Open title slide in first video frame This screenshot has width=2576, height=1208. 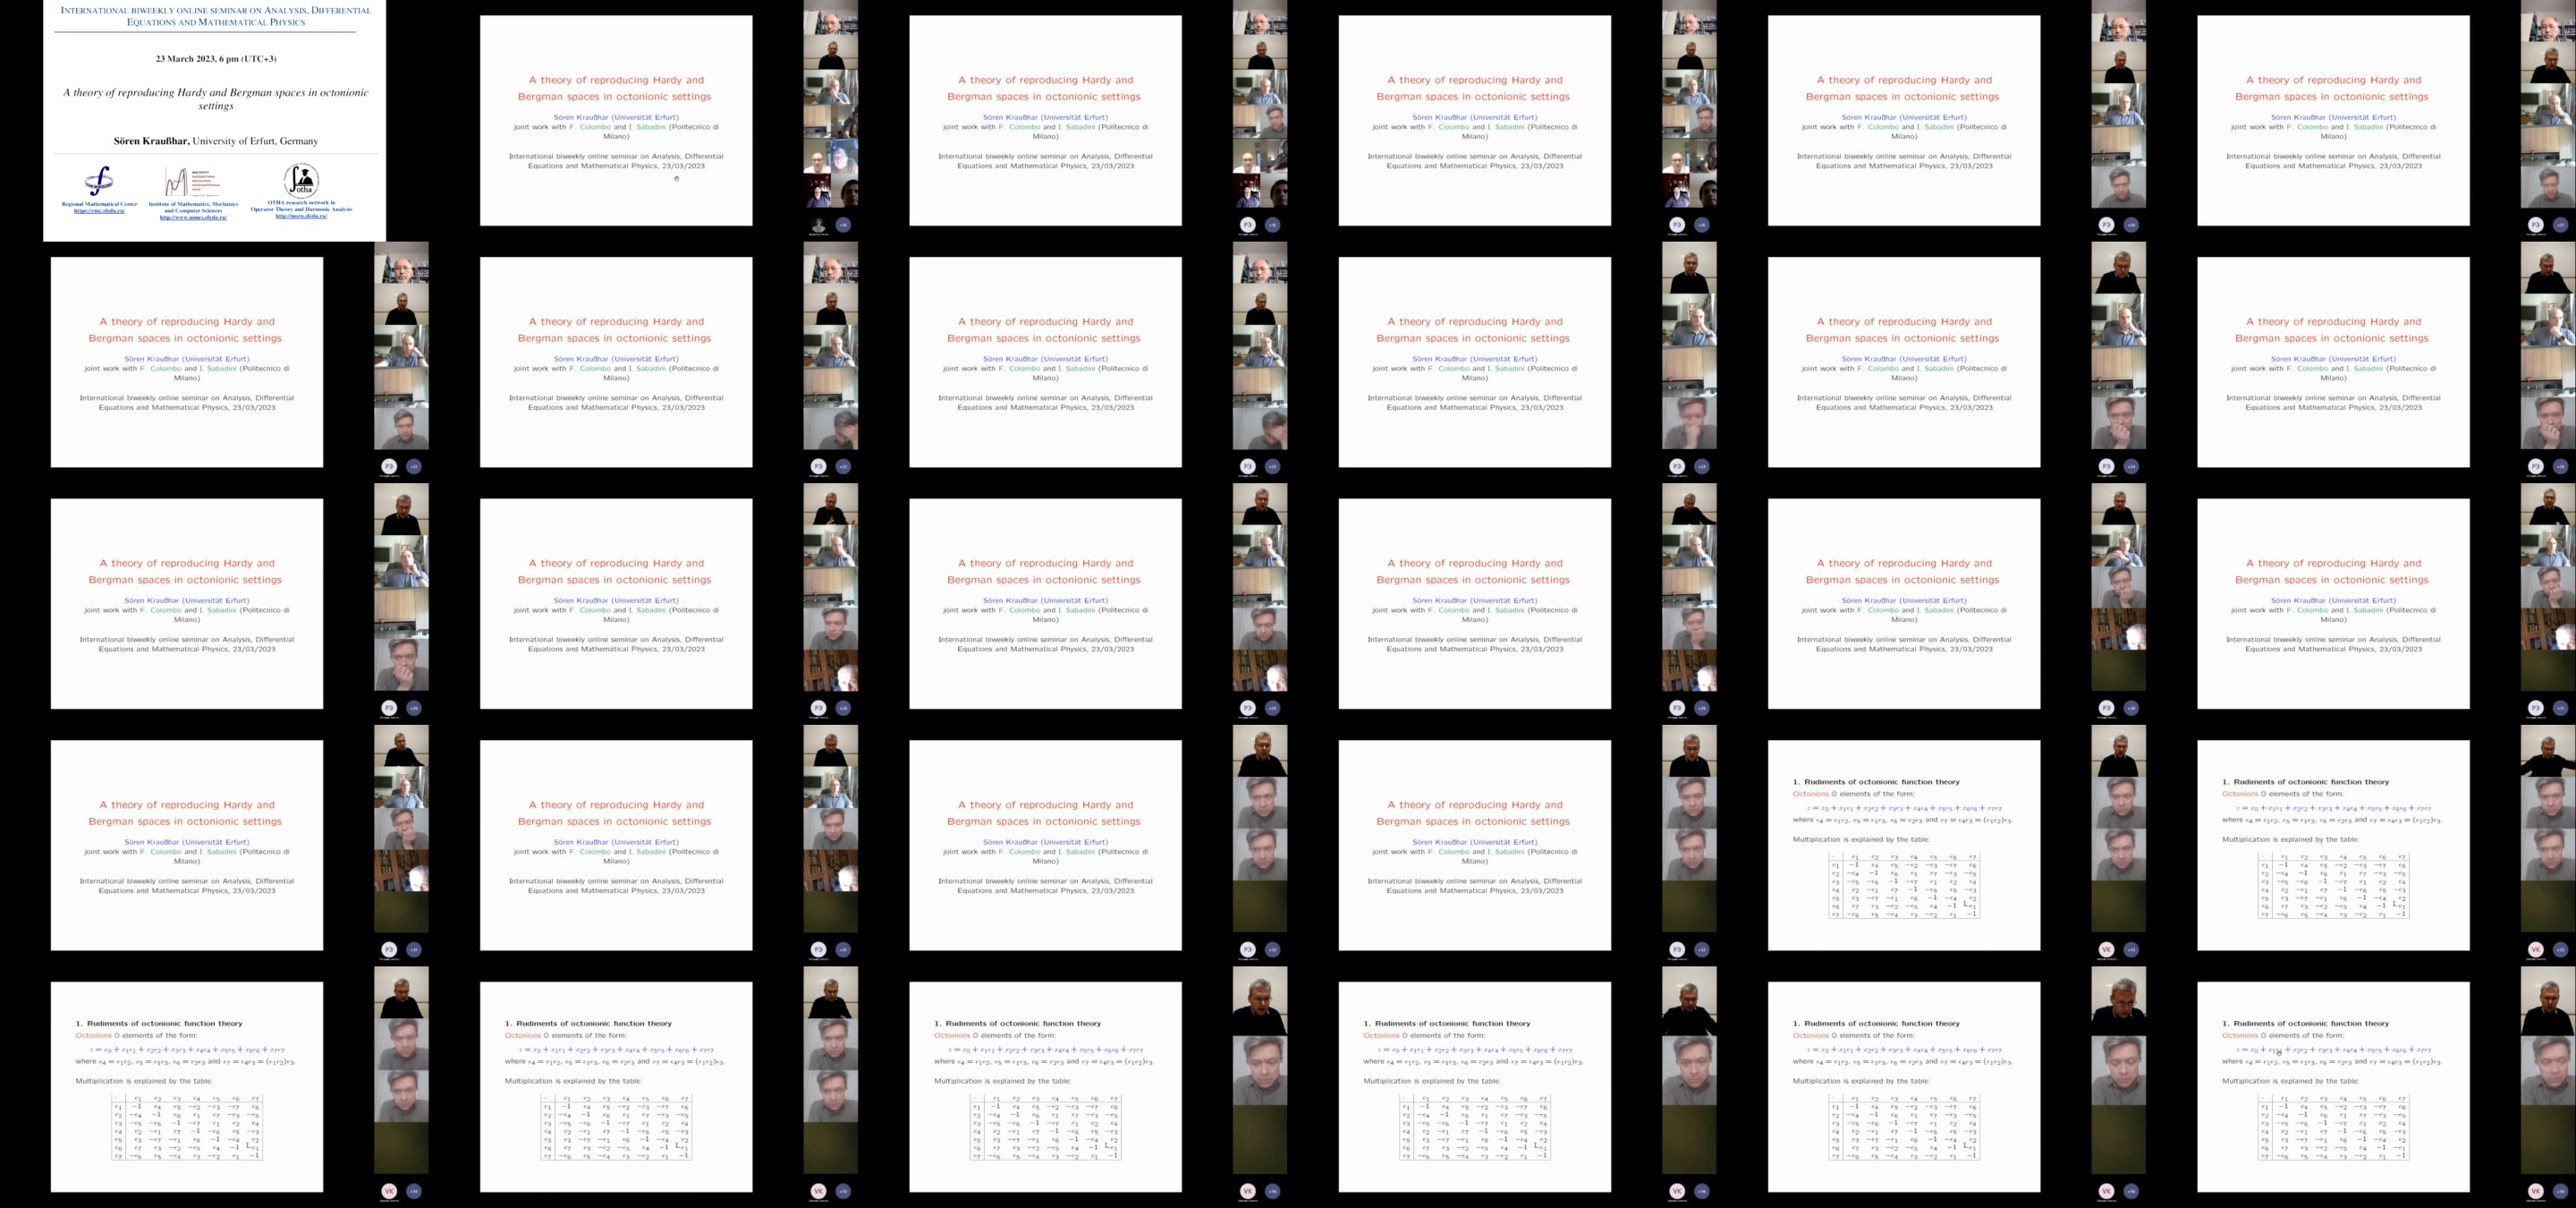coord(616,120)
